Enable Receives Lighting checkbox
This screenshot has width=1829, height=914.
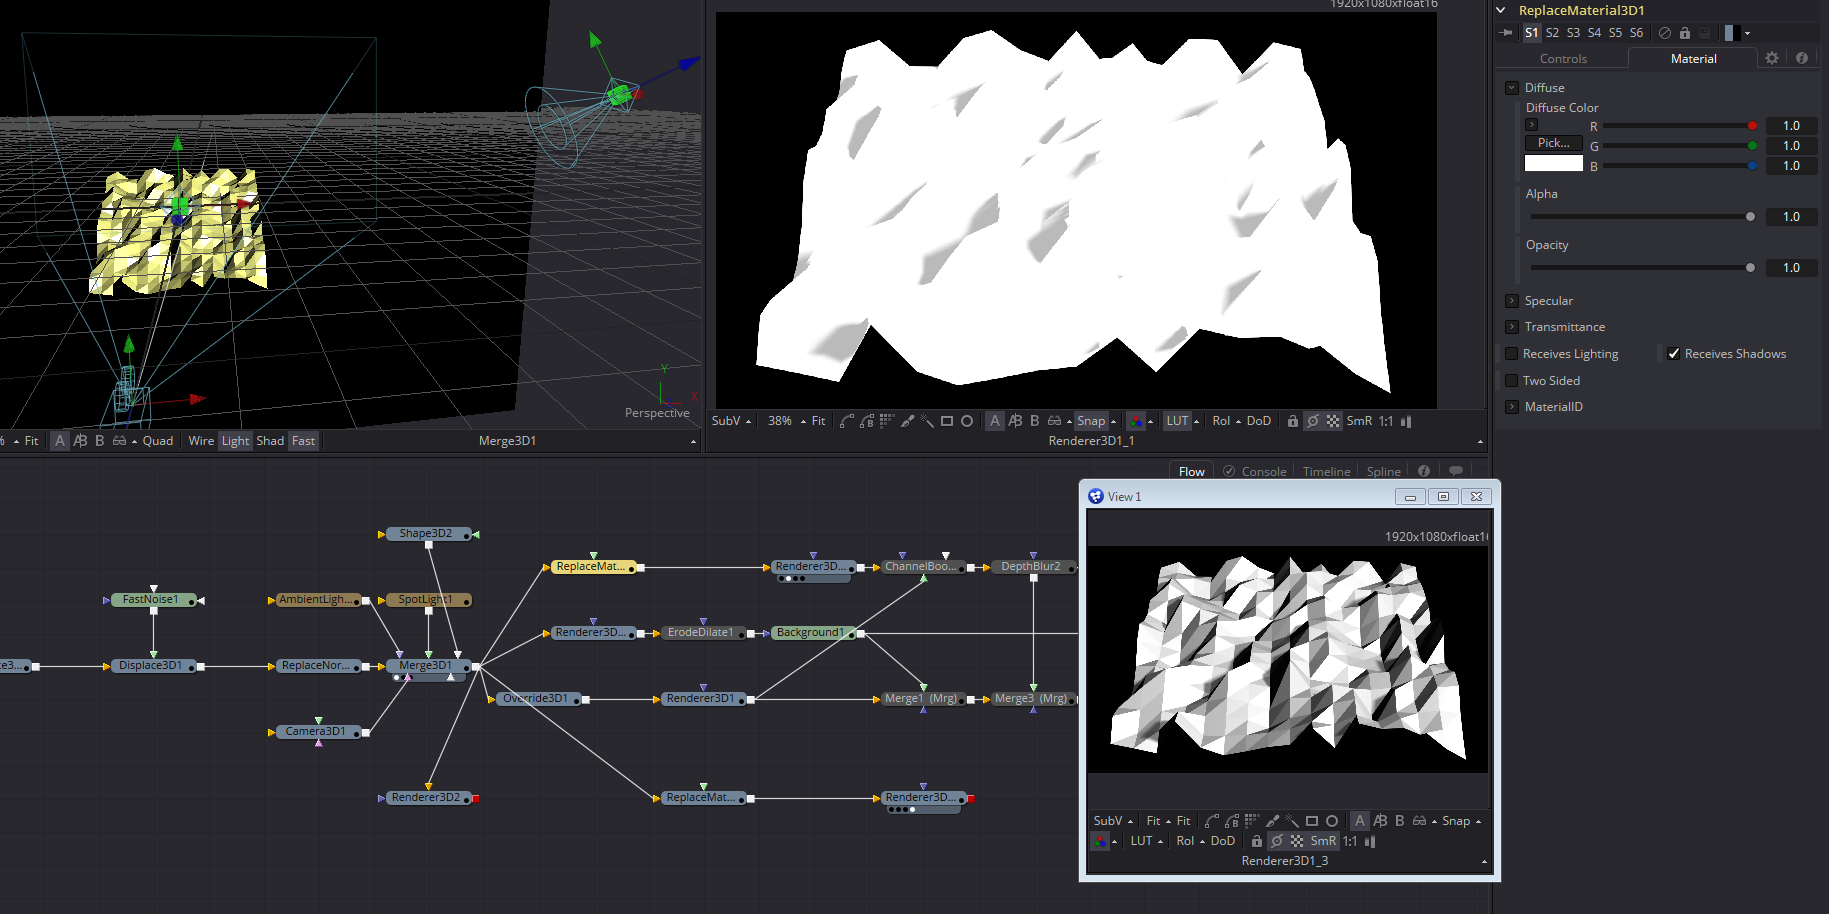(x=1512, y=354)
